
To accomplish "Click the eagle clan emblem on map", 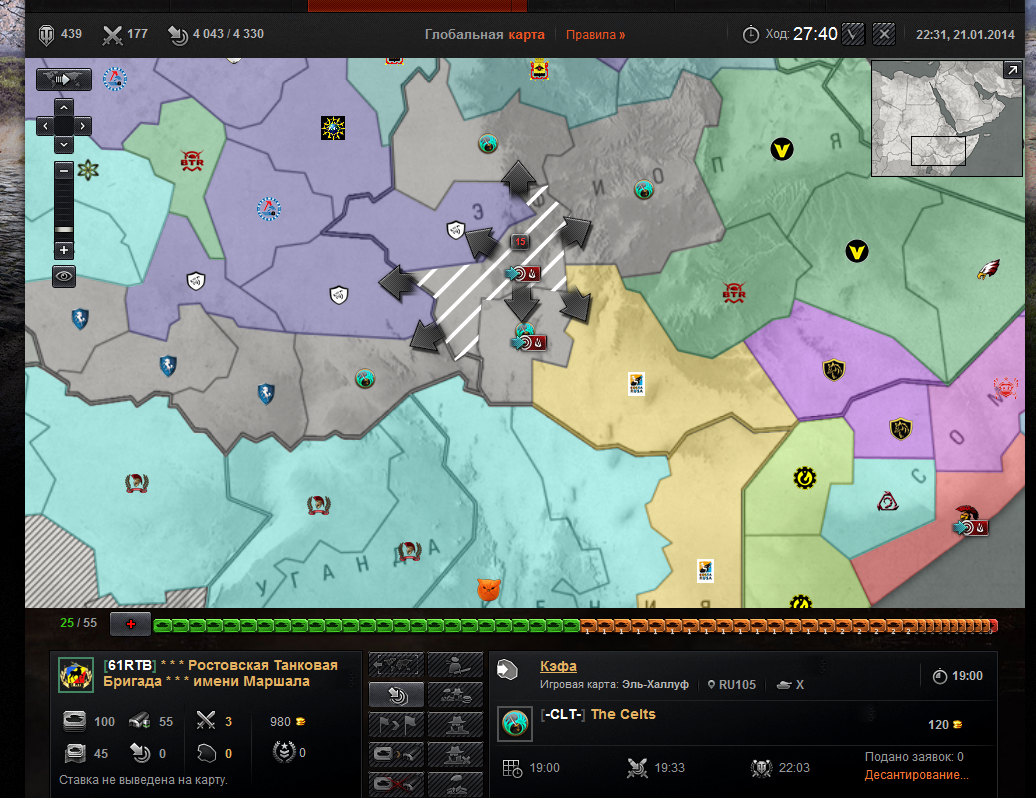I will click(x=988, y=269).
